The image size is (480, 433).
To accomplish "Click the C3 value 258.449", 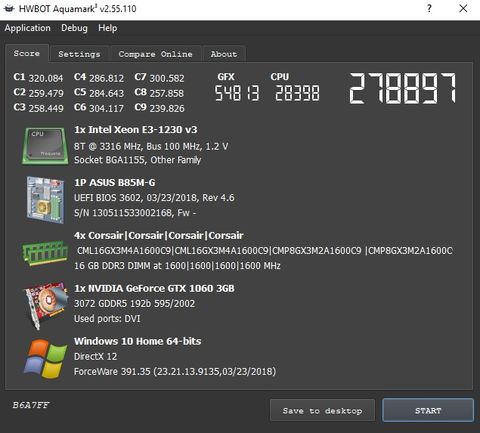I will [46, 108].
